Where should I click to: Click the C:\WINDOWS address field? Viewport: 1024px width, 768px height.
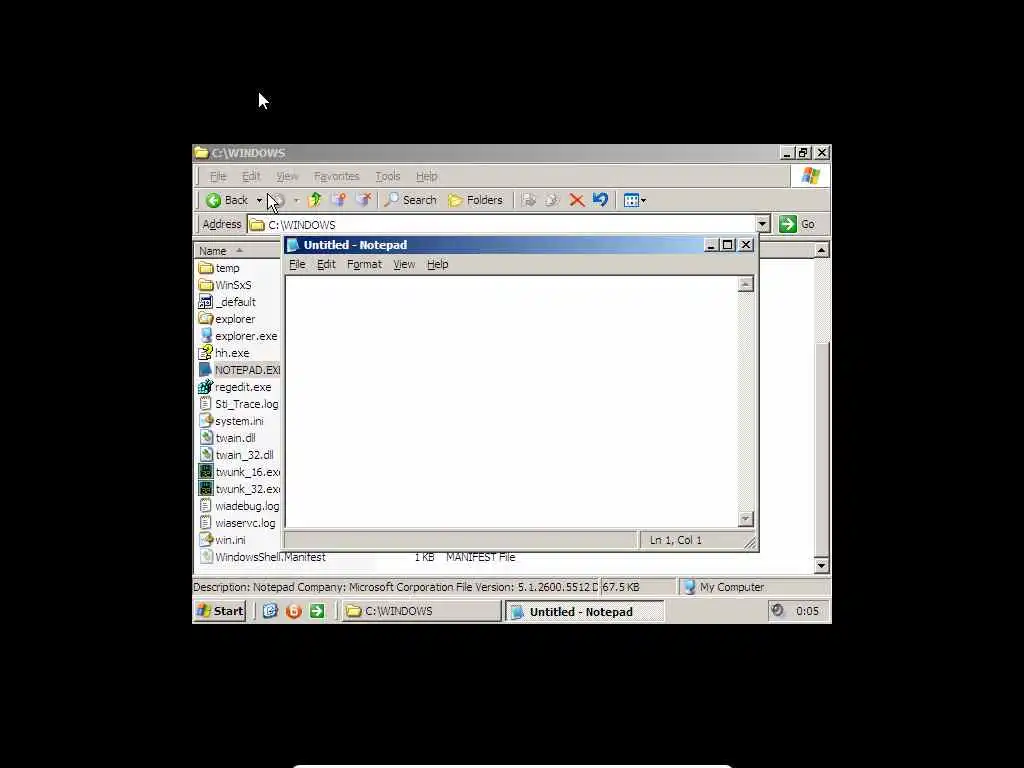click(501, 224)
